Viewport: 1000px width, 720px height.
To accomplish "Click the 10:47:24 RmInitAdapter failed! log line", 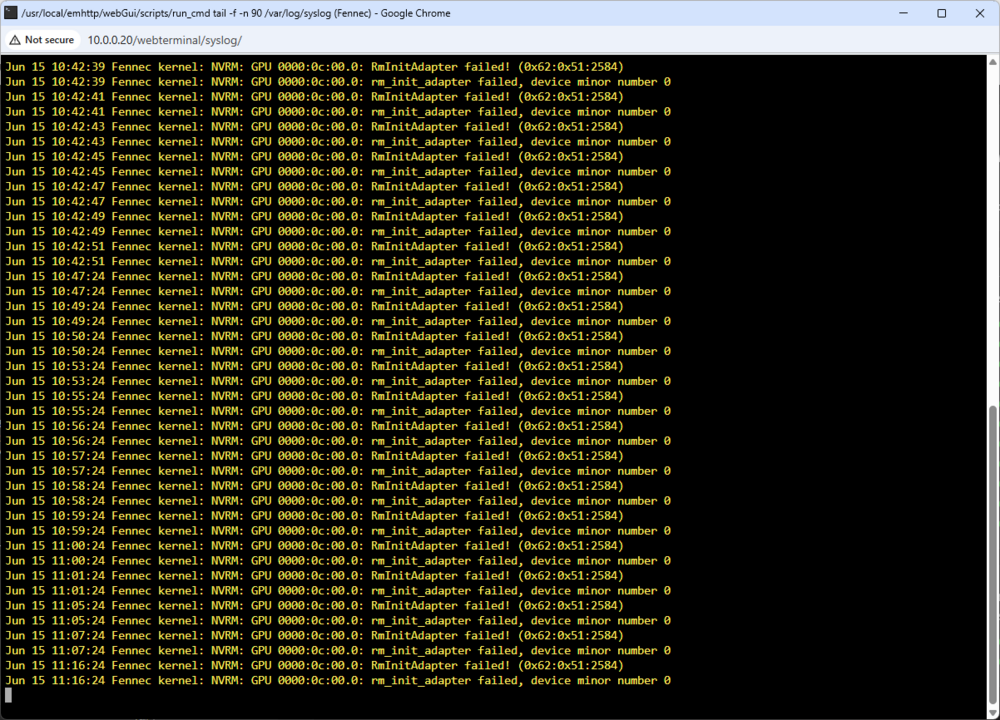I will (314, 276).
